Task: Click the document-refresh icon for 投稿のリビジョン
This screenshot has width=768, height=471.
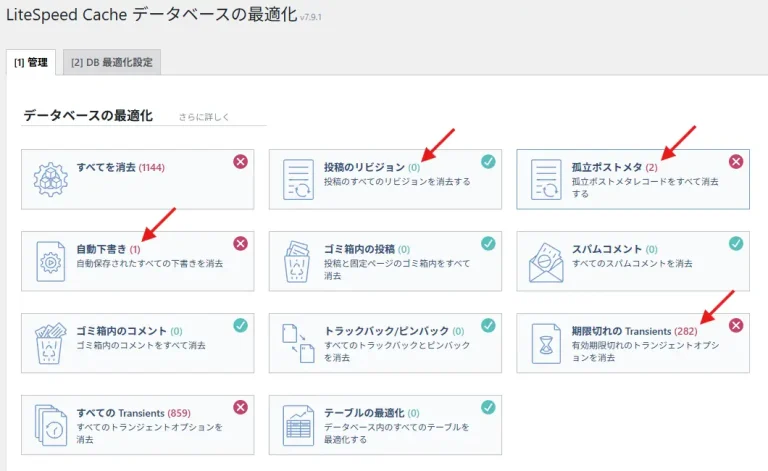Action: pyautogui.click(x=298, y=180)
